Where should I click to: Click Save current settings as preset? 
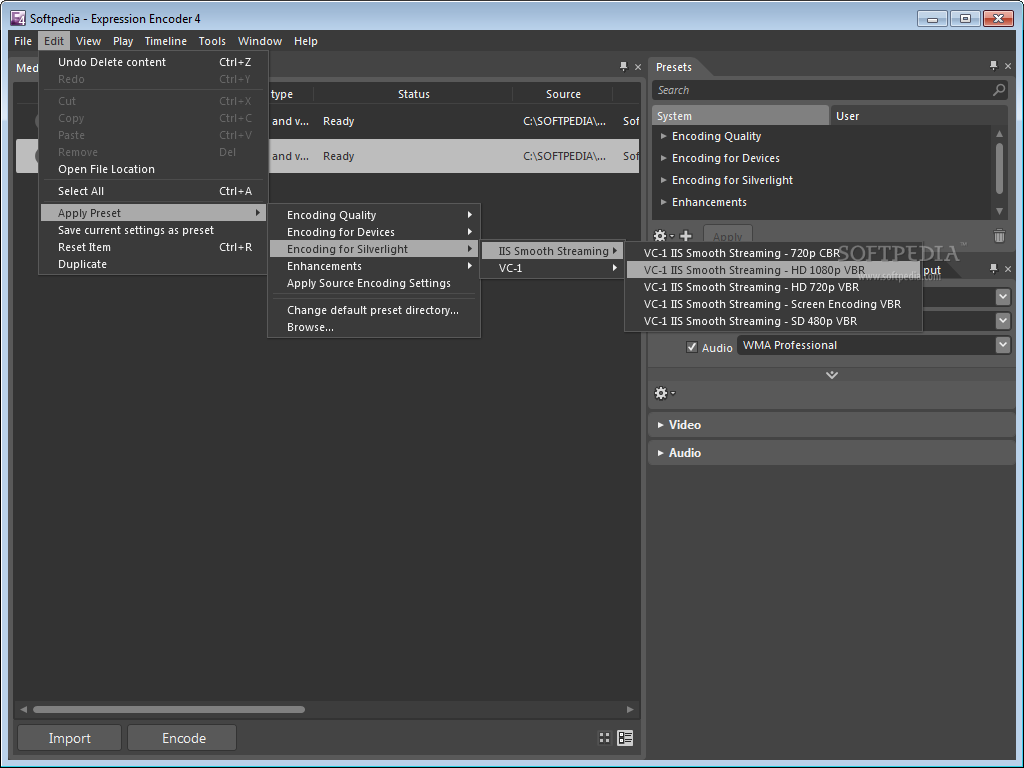coord(153,230)
